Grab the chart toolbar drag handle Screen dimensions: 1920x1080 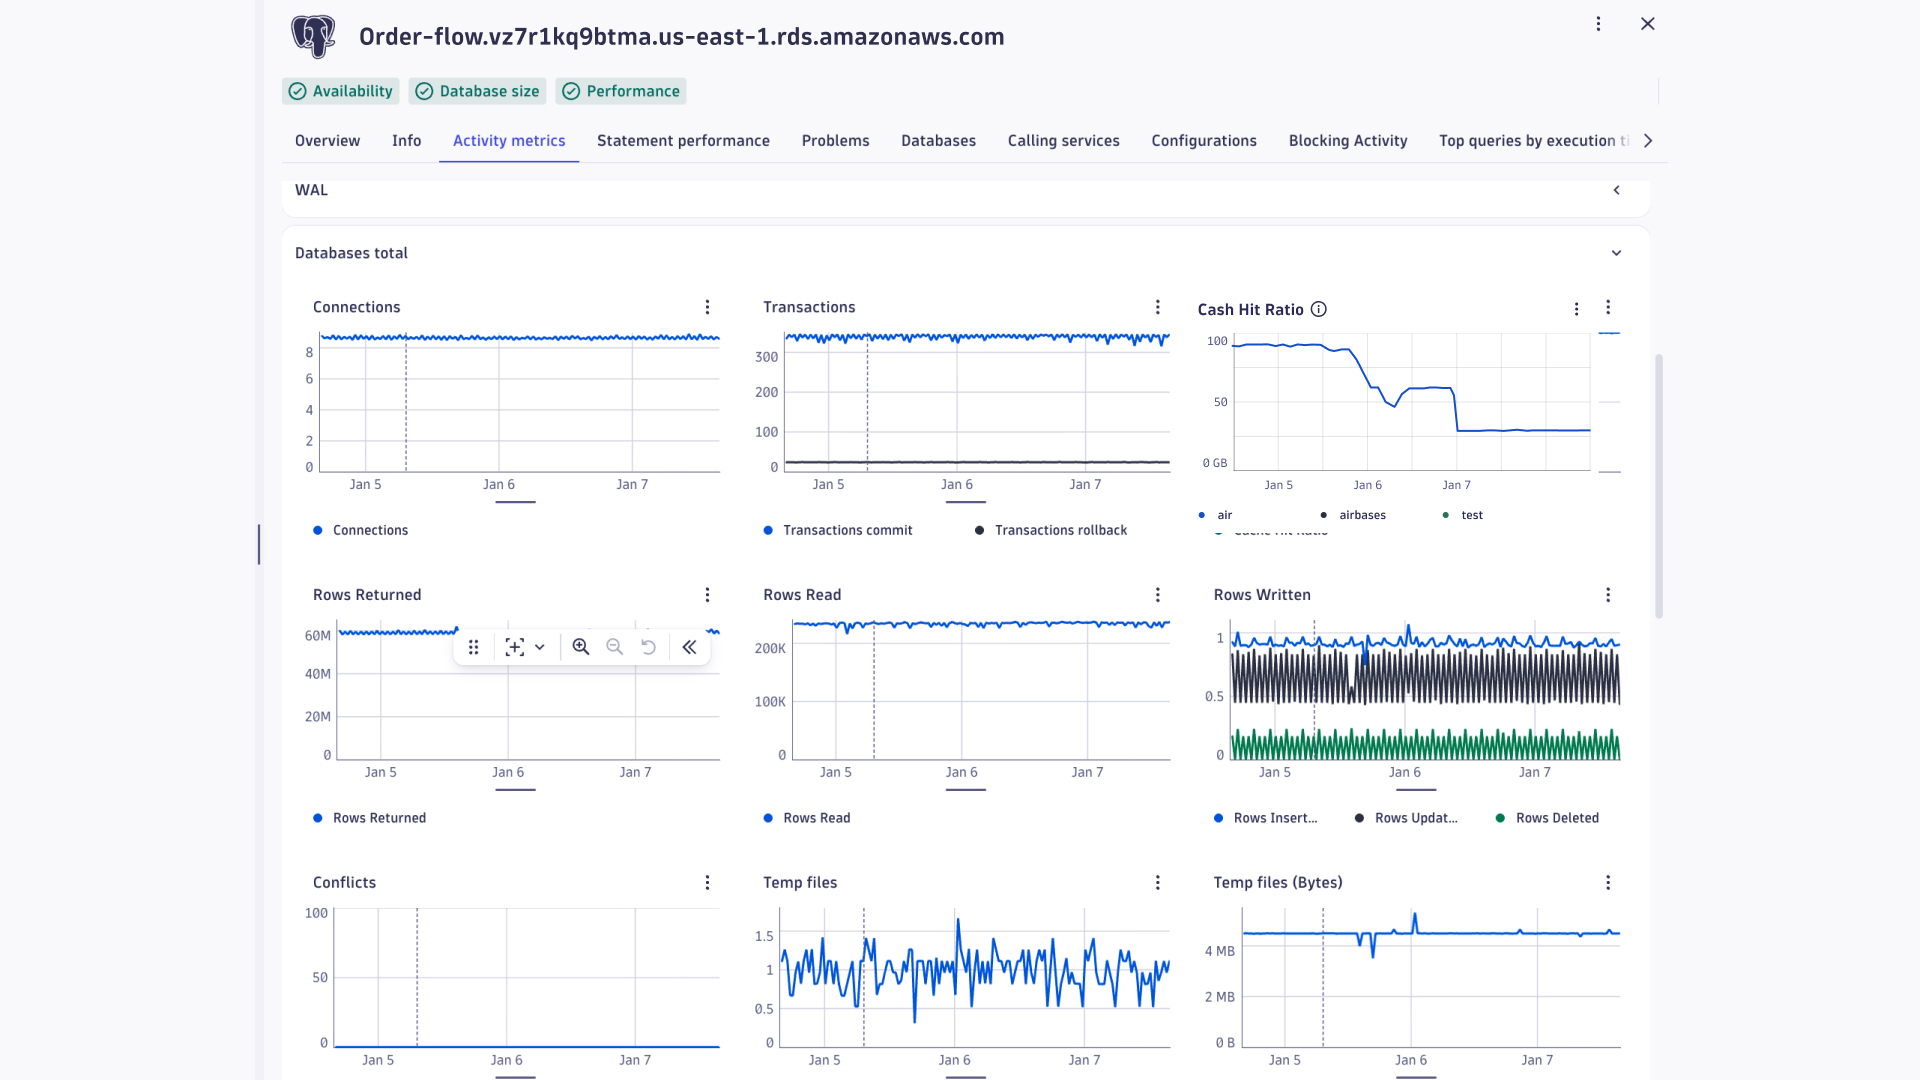click(x=474, y=647)
